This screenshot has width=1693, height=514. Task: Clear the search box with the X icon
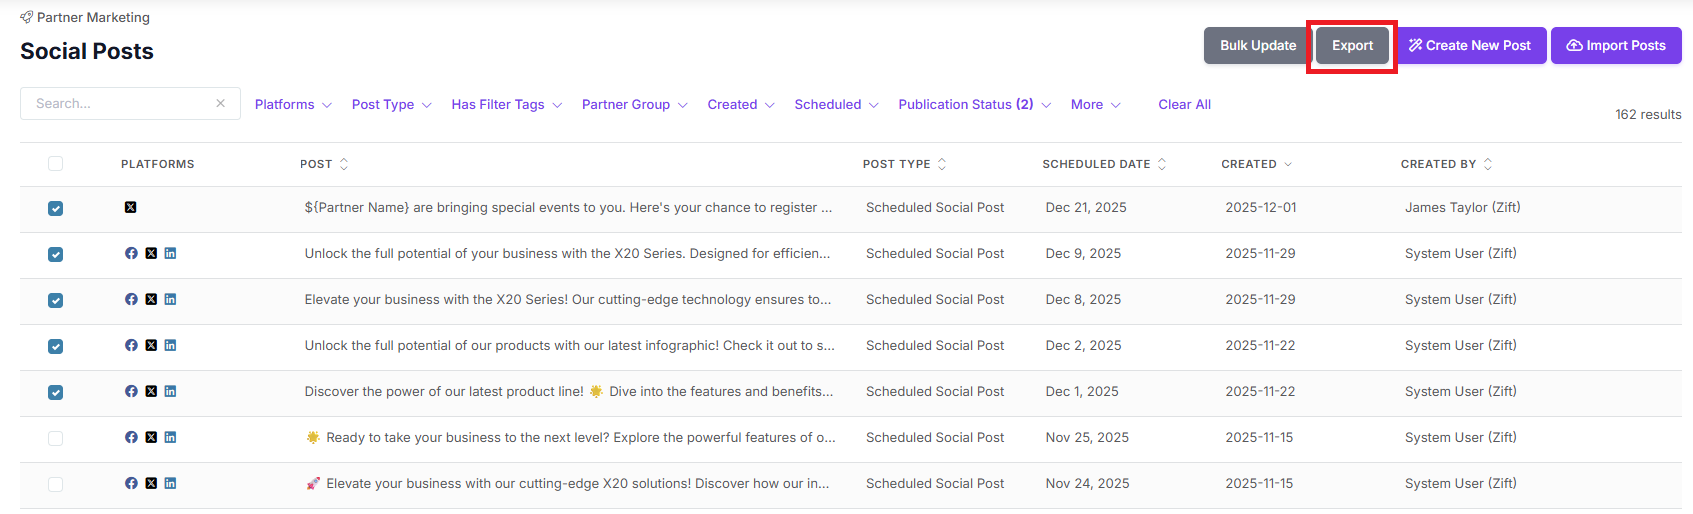click(x=220, y=103)
